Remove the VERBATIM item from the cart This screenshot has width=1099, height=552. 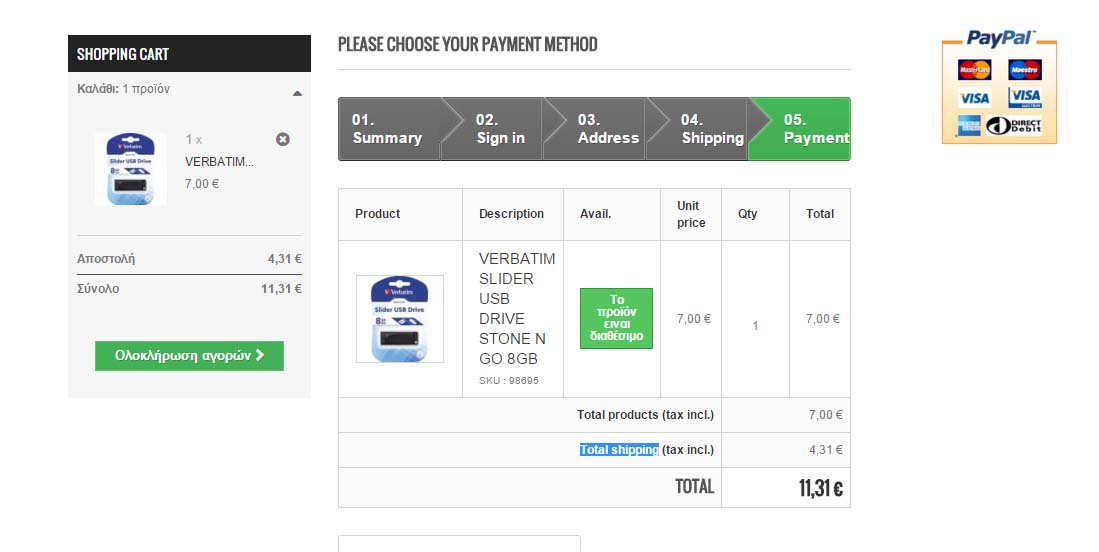click(x=283, y=139)
